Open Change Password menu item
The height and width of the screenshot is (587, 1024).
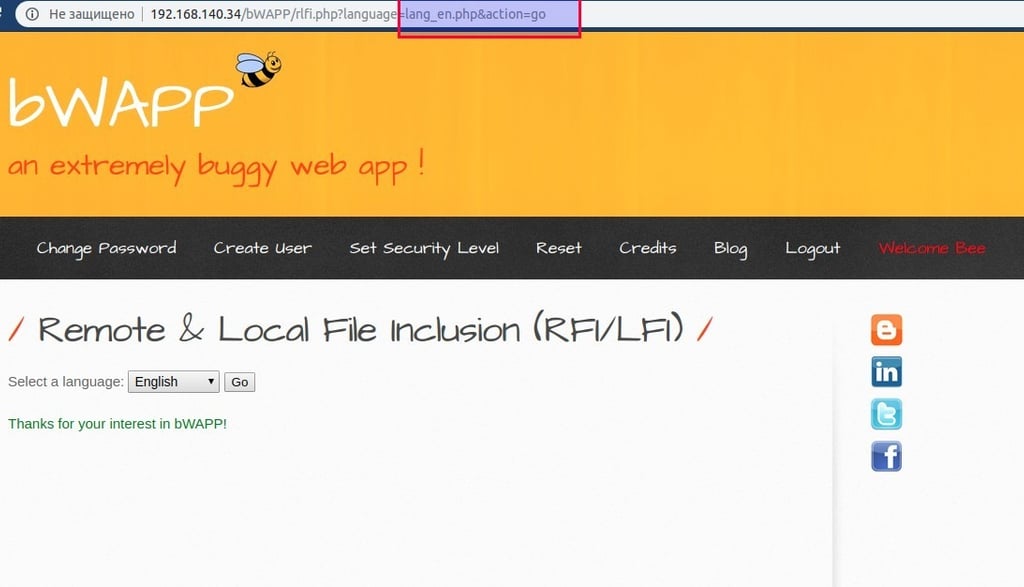[x=106, y=248]
